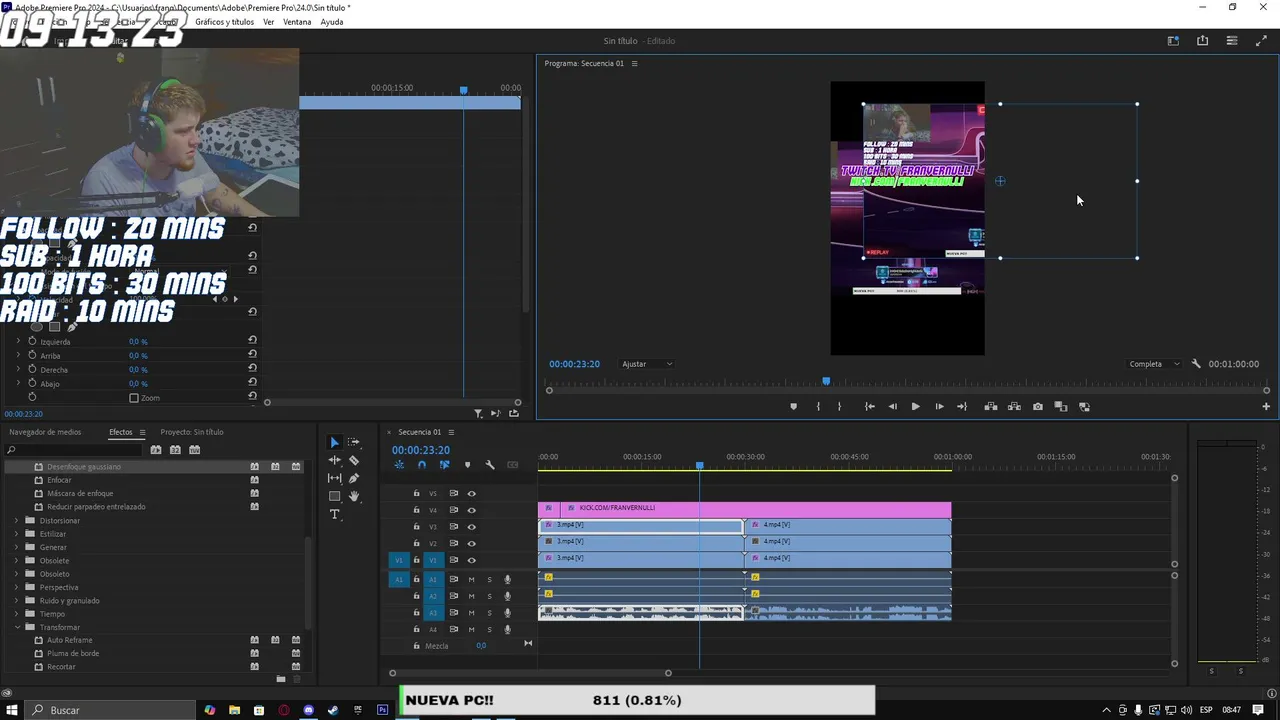Mark Out point in Program monitor
Screen dimensions: 1280x720
pos(839,407)
